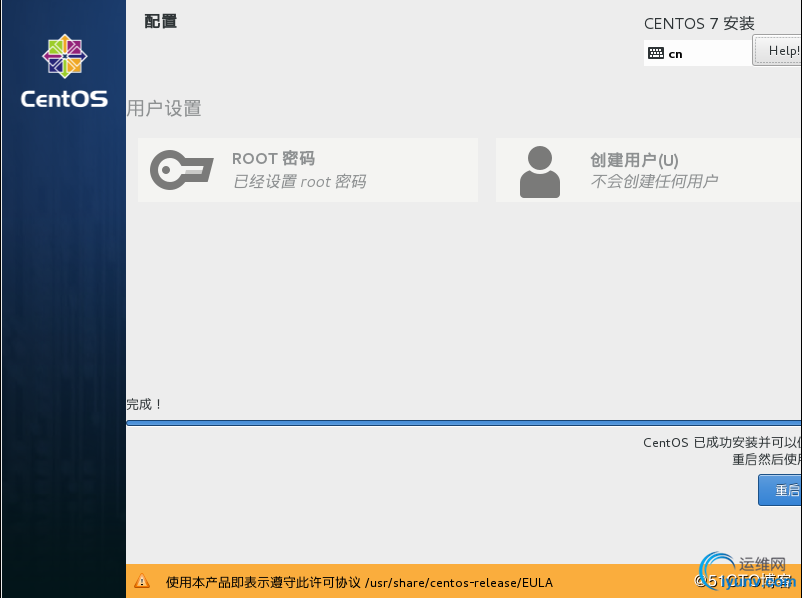Click the 不会创建任何用户 status text
The image size is (802, 598).
pos(654,181)
